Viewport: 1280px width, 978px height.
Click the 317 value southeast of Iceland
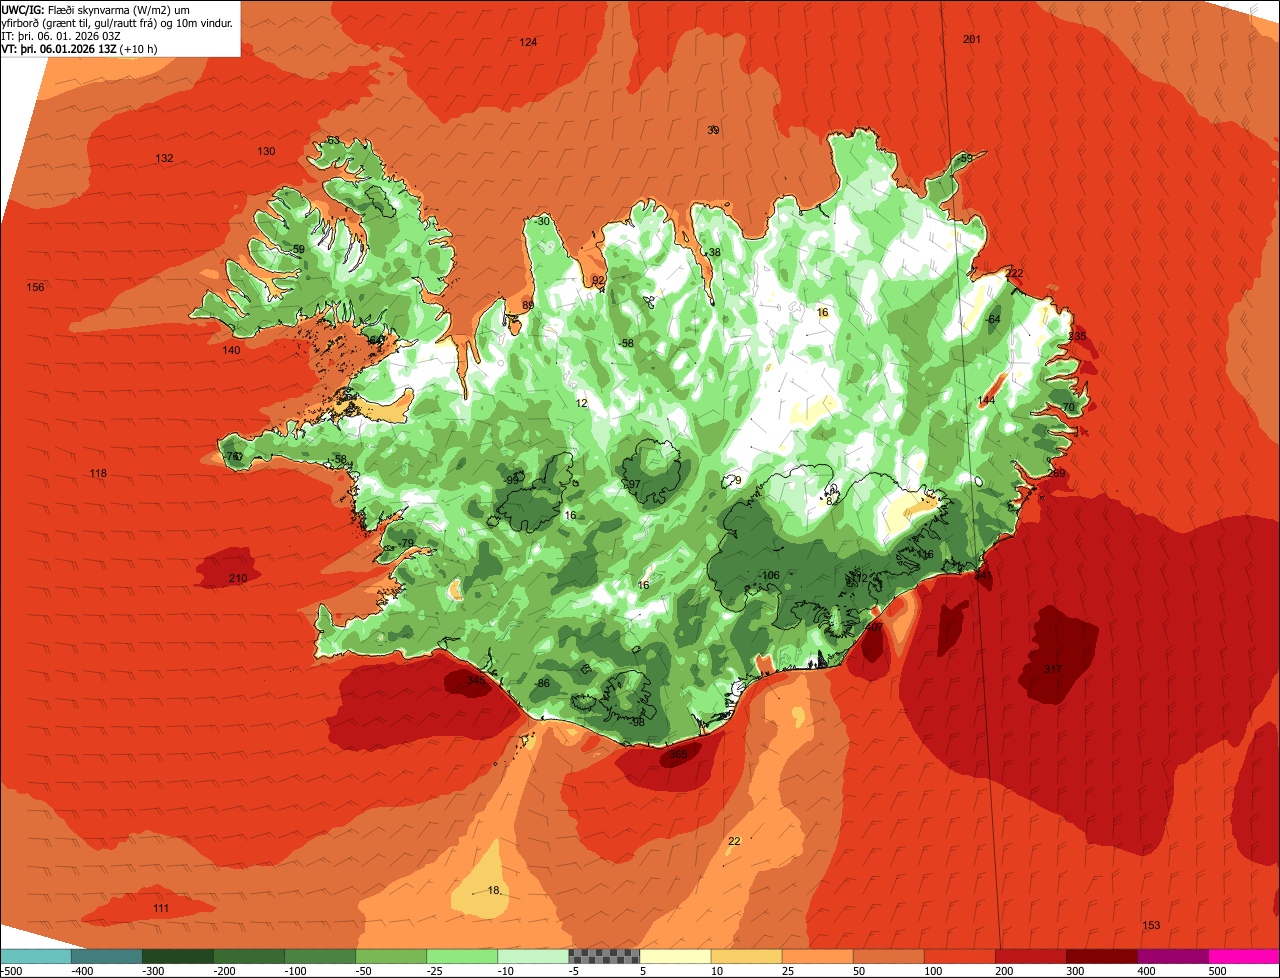coord(1052,669)
